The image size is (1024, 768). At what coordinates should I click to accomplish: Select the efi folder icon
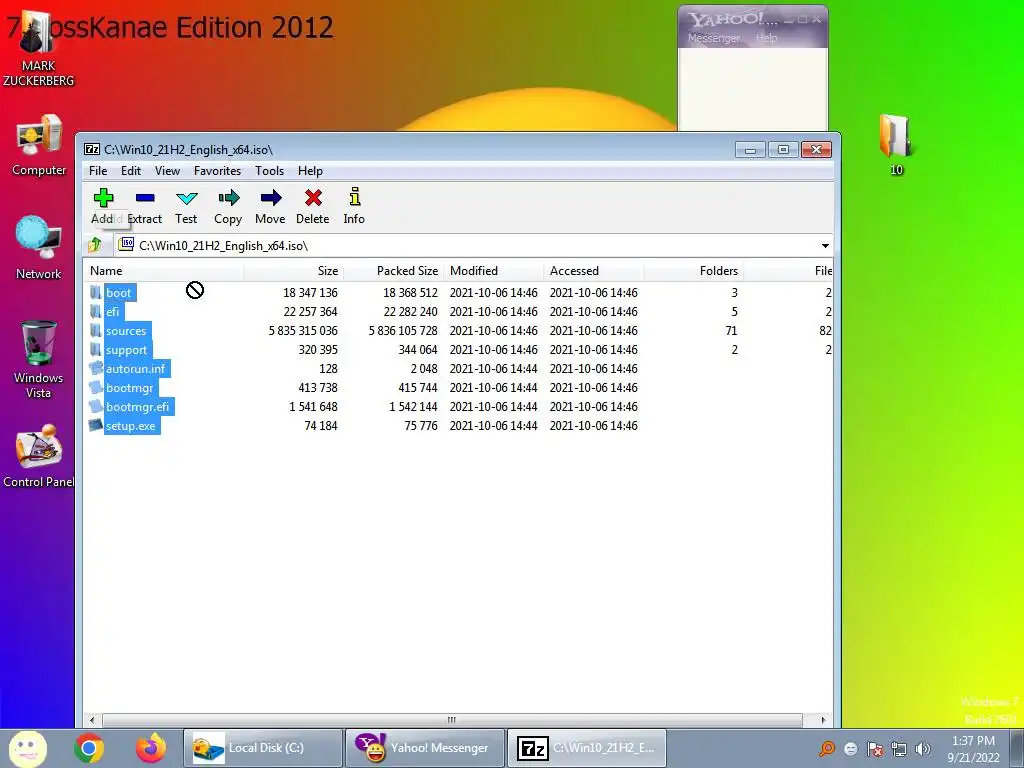(x=96, y=311)
